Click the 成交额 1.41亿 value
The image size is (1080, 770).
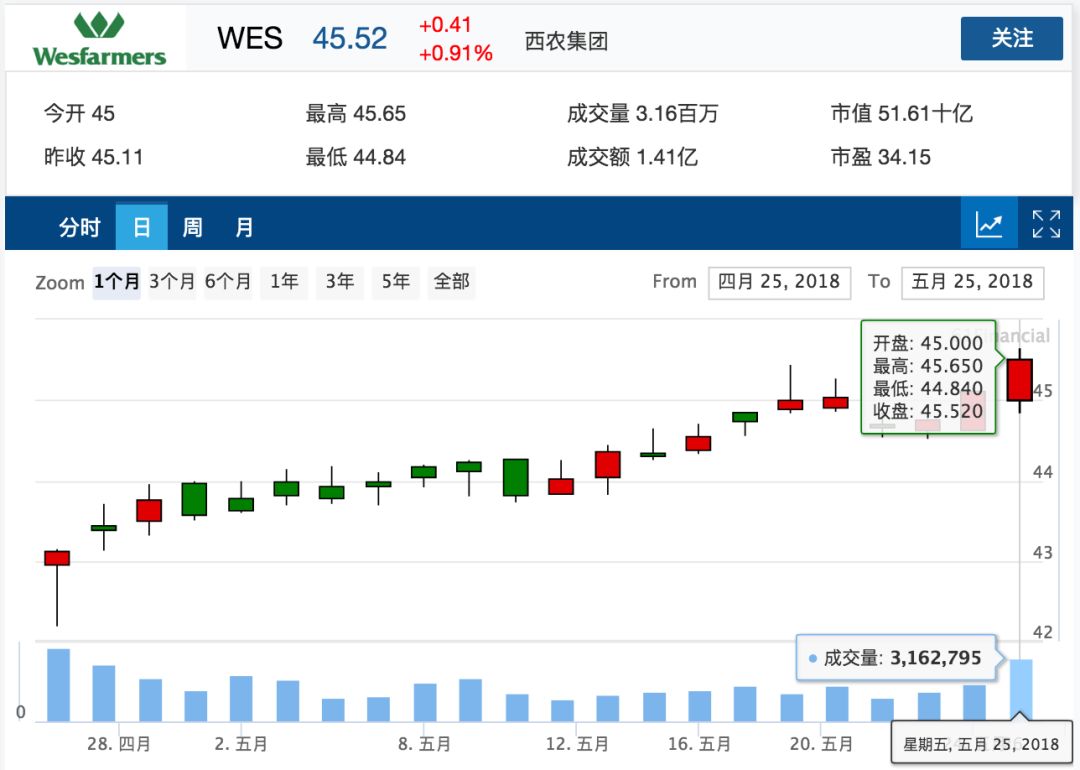(x=632, y=157)
